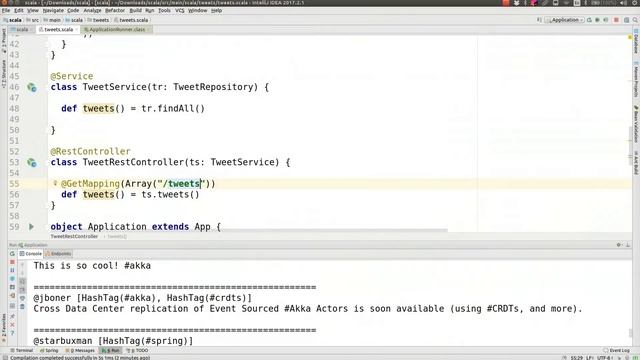Viewport: 640px width, 360px height.
Task: Toggle soft-wrap icon in console gutter
Action: coord(22,282)
